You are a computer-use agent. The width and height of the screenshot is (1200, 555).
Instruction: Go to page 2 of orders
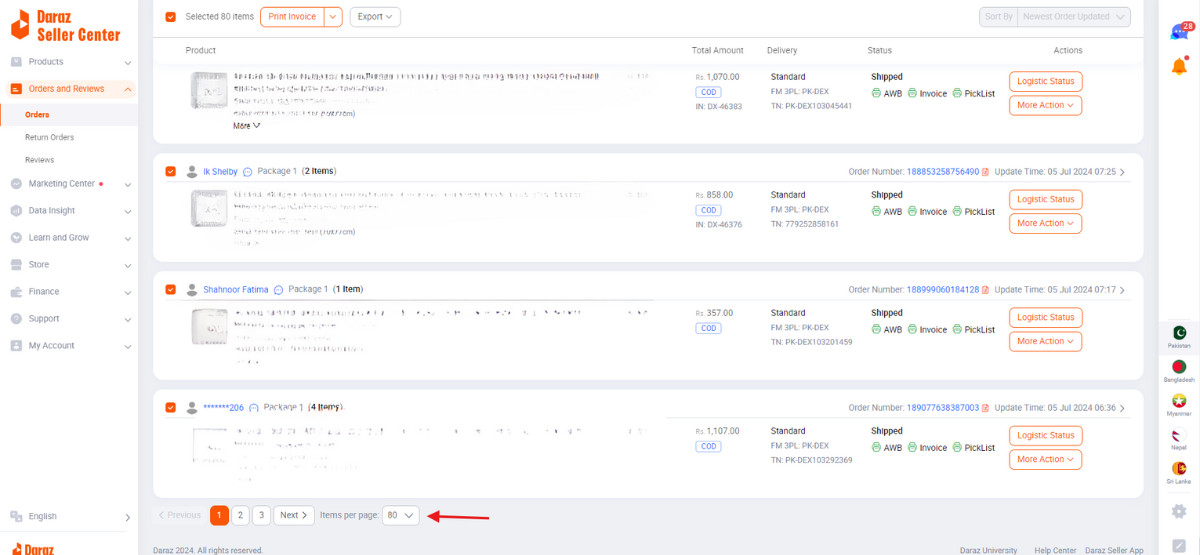tap(240, 515)
